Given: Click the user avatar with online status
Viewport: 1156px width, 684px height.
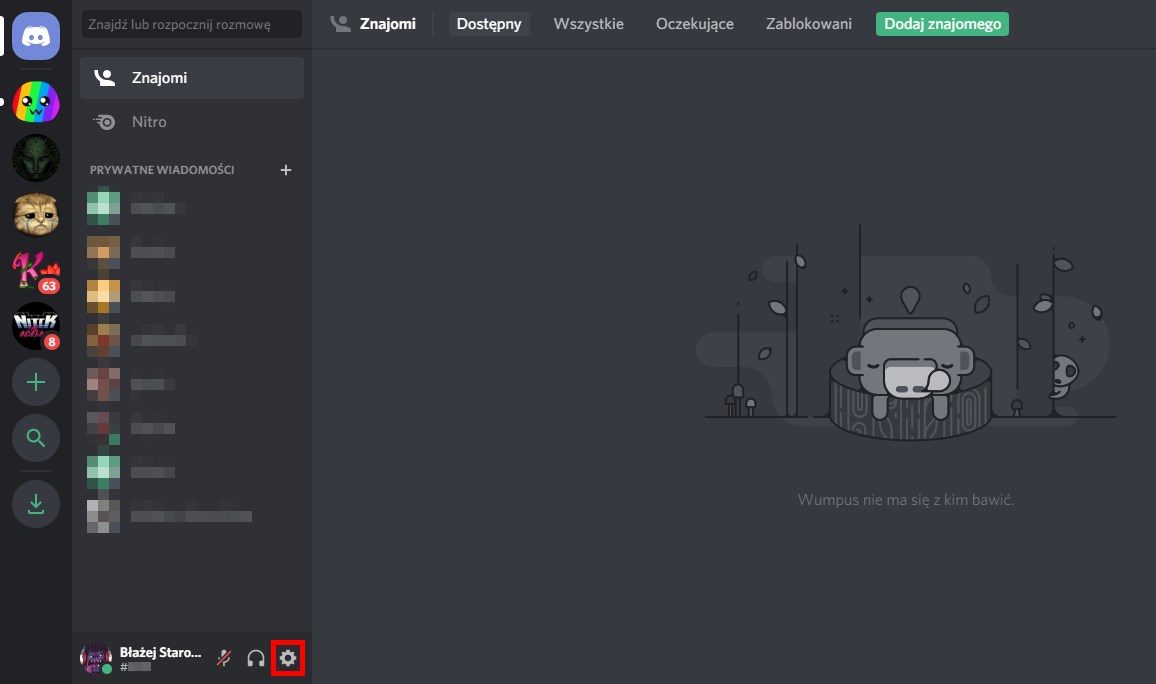Looking at the screenshot, I should pos(96,657).
